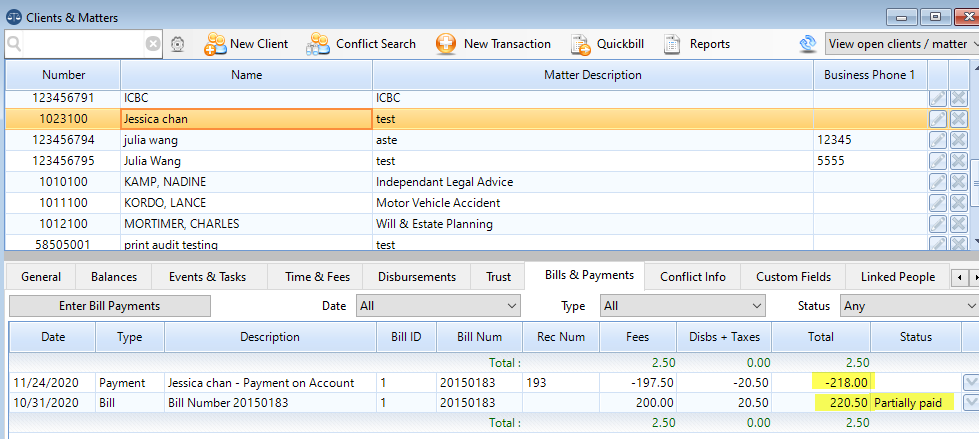The width and height of the screenshot is (979, 439).
Task: Start a New Transaction
Action: point(493,44)
